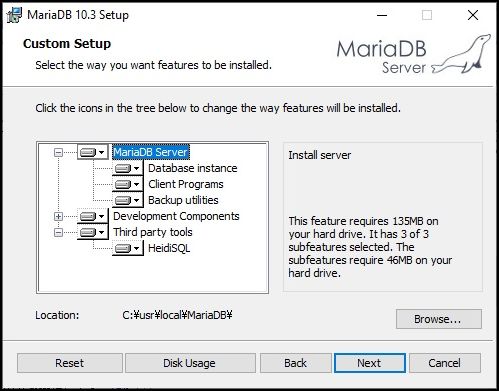Viewport: 499px width, 391px height.
Task: Open HeidiSQL feature drive icon dropdown
Action: point(128,248)
